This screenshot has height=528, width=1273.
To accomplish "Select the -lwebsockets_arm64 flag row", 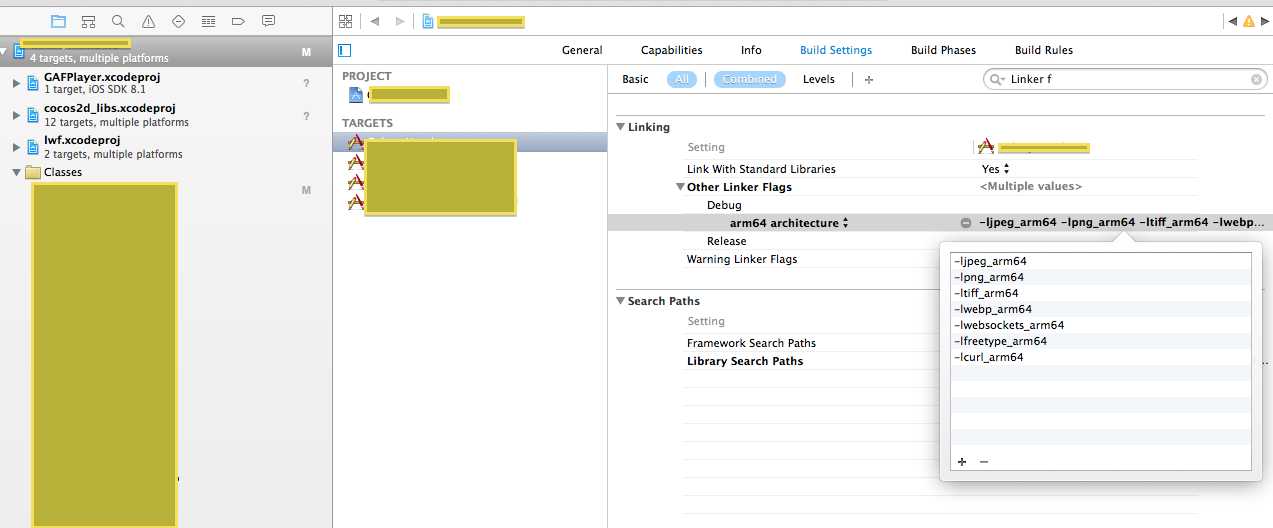I will coord(1101,325).
